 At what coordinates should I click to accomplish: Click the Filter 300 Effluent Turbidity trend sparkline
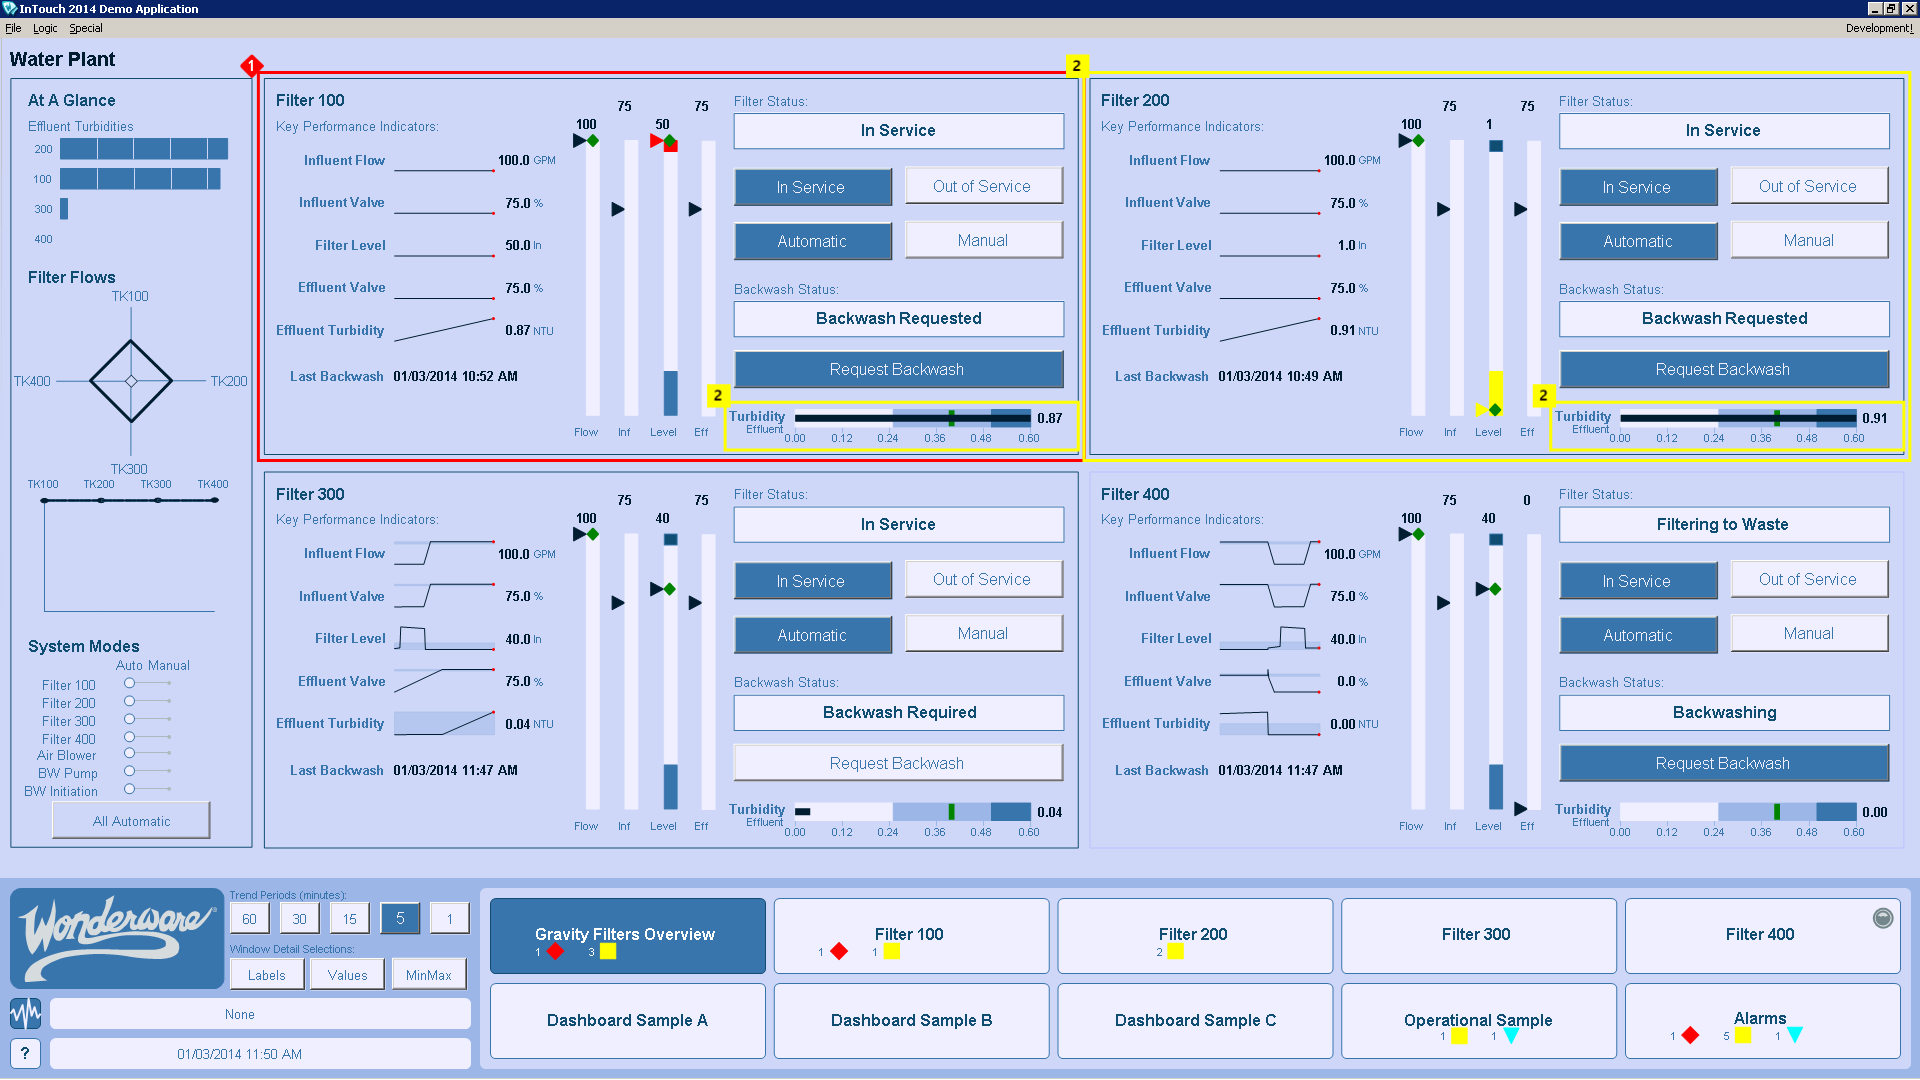click(444, 723)
